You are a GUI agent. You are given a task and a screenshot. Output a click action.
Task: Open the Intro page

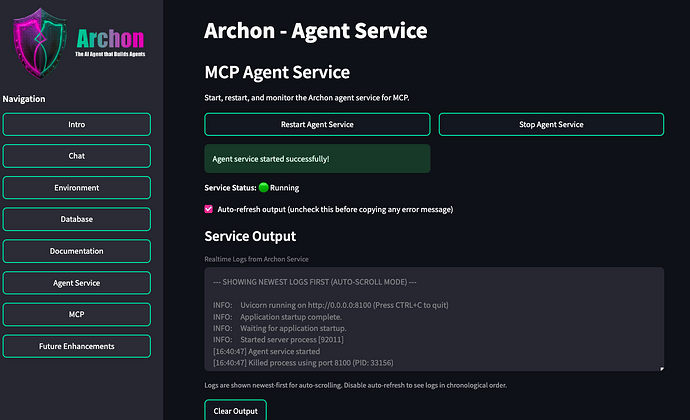pyautogui.click(x=77, y=125)
